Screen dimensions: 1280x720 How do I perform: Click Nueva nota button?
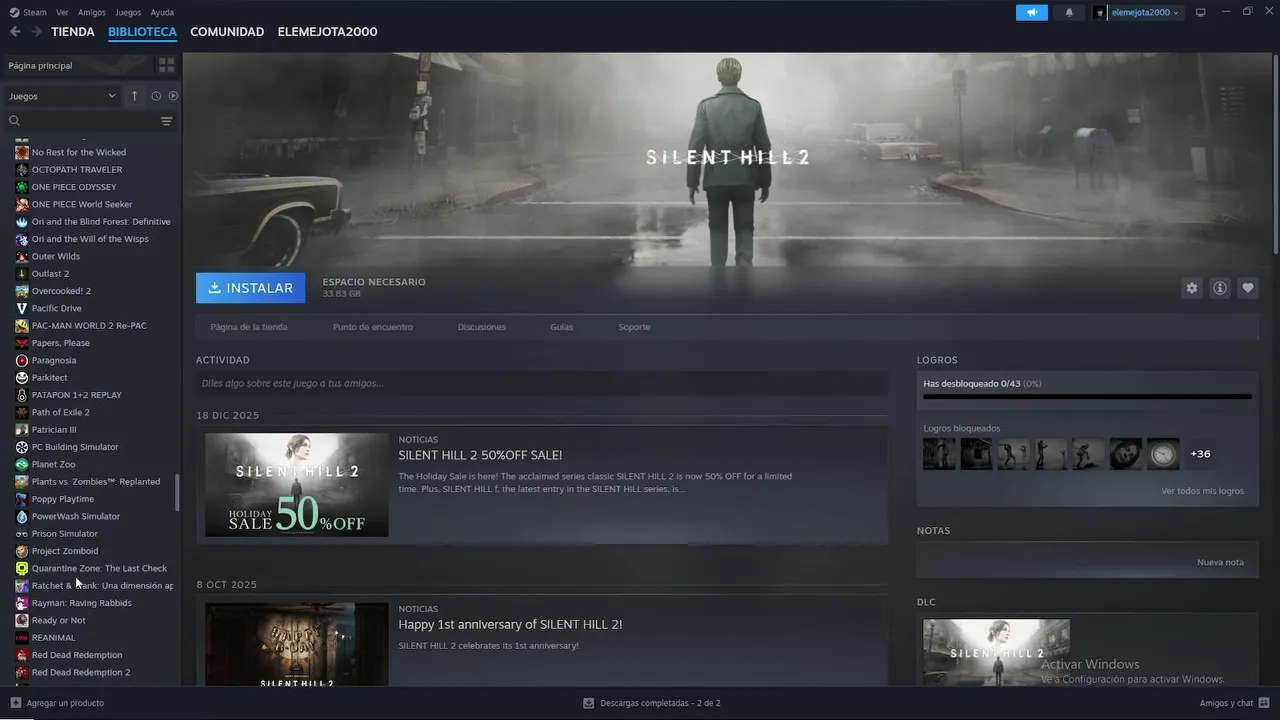tap(1221, 562)
